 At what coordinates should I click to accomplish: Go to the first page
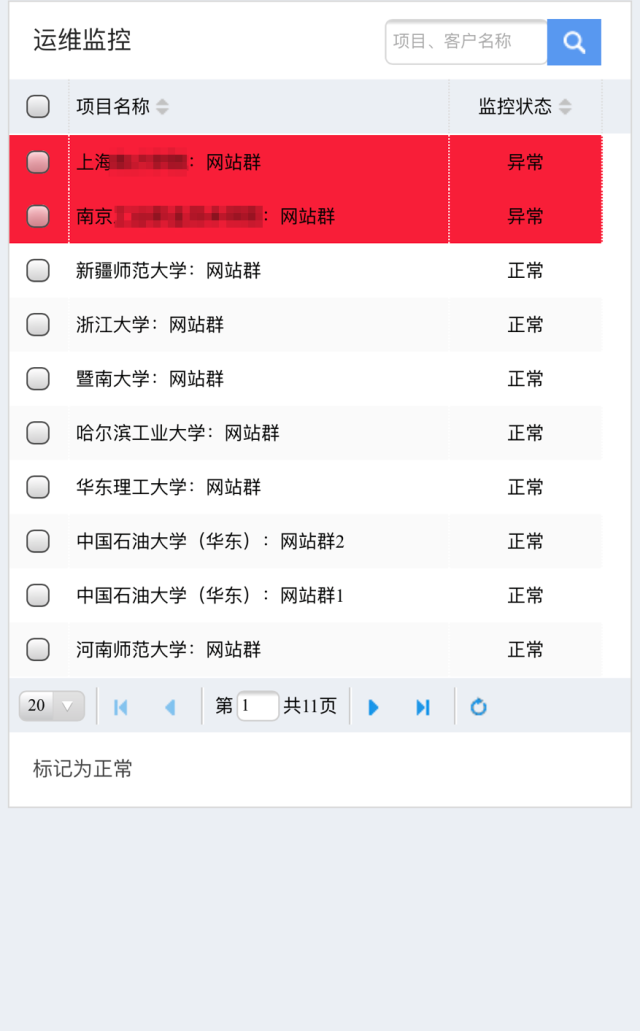pyautogui.click(x=121, y=707)
